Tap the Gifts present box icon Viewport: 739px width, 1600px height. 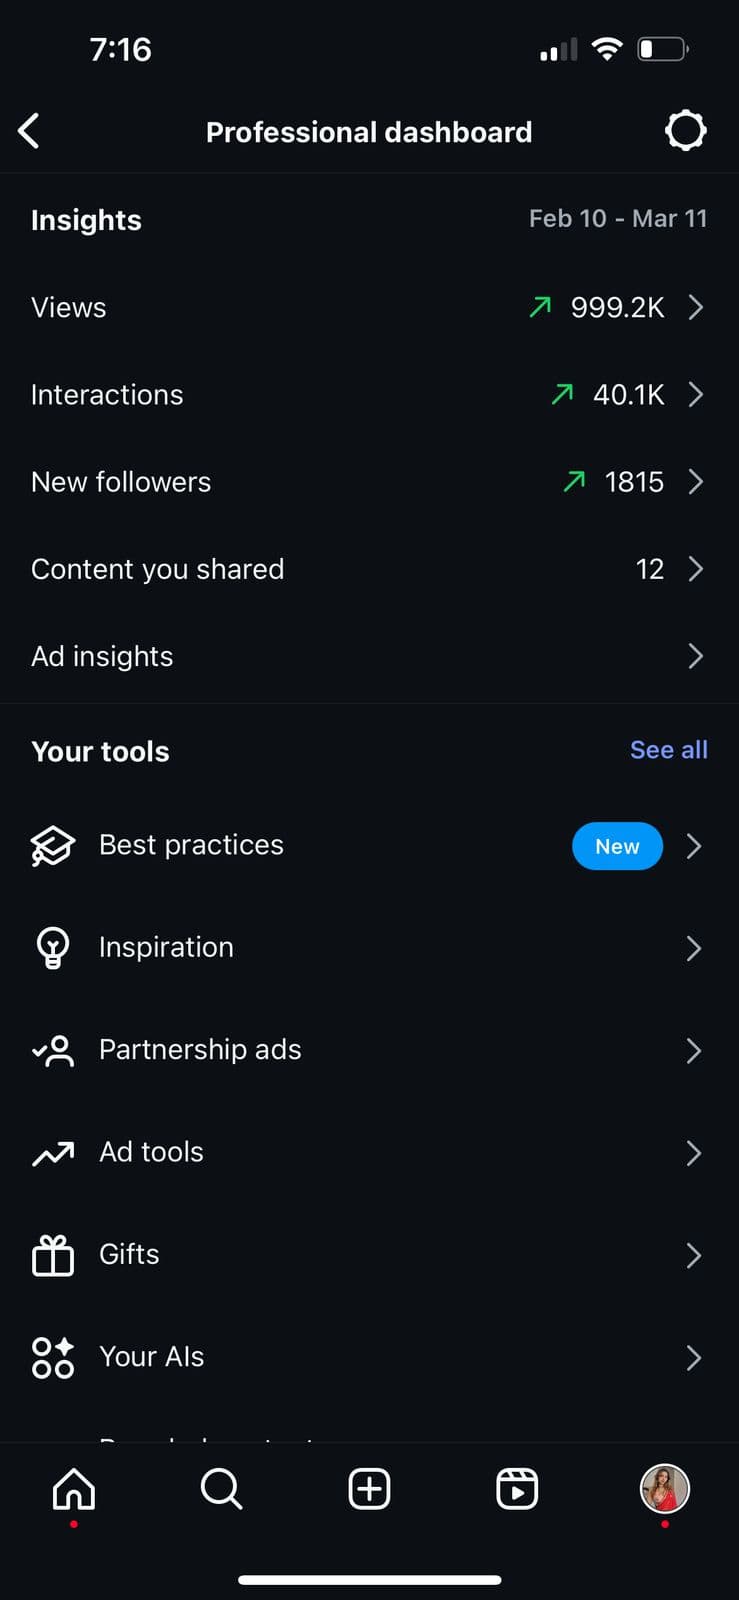pyautogui.click(x=53, y=1255)
